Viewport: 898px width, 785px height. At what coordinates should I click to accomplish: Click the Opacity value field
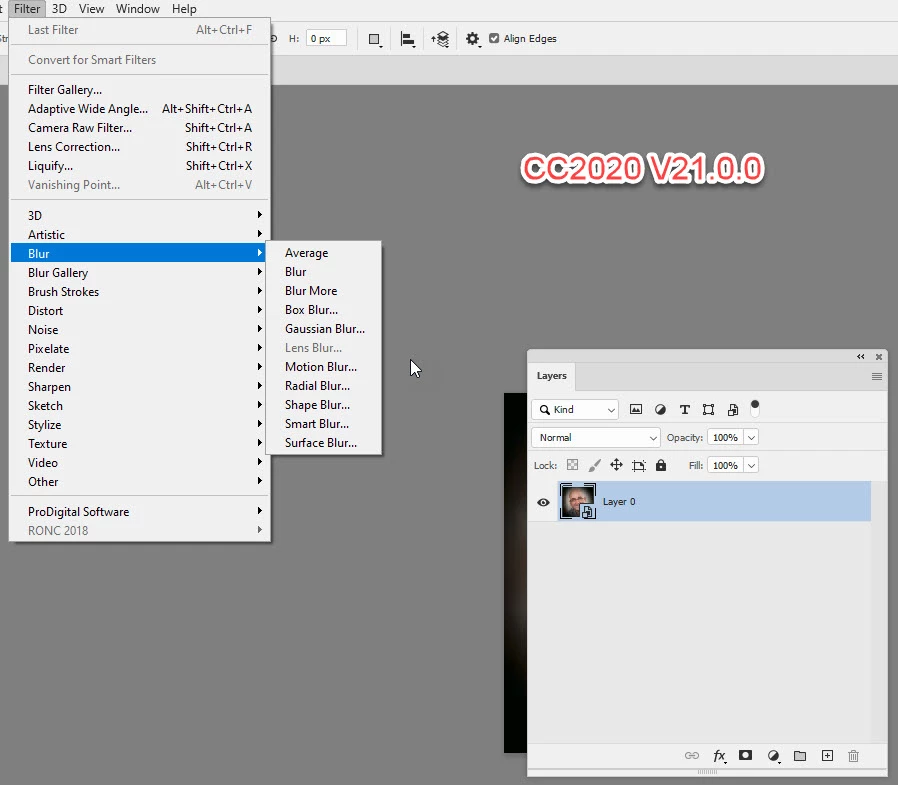725,437
